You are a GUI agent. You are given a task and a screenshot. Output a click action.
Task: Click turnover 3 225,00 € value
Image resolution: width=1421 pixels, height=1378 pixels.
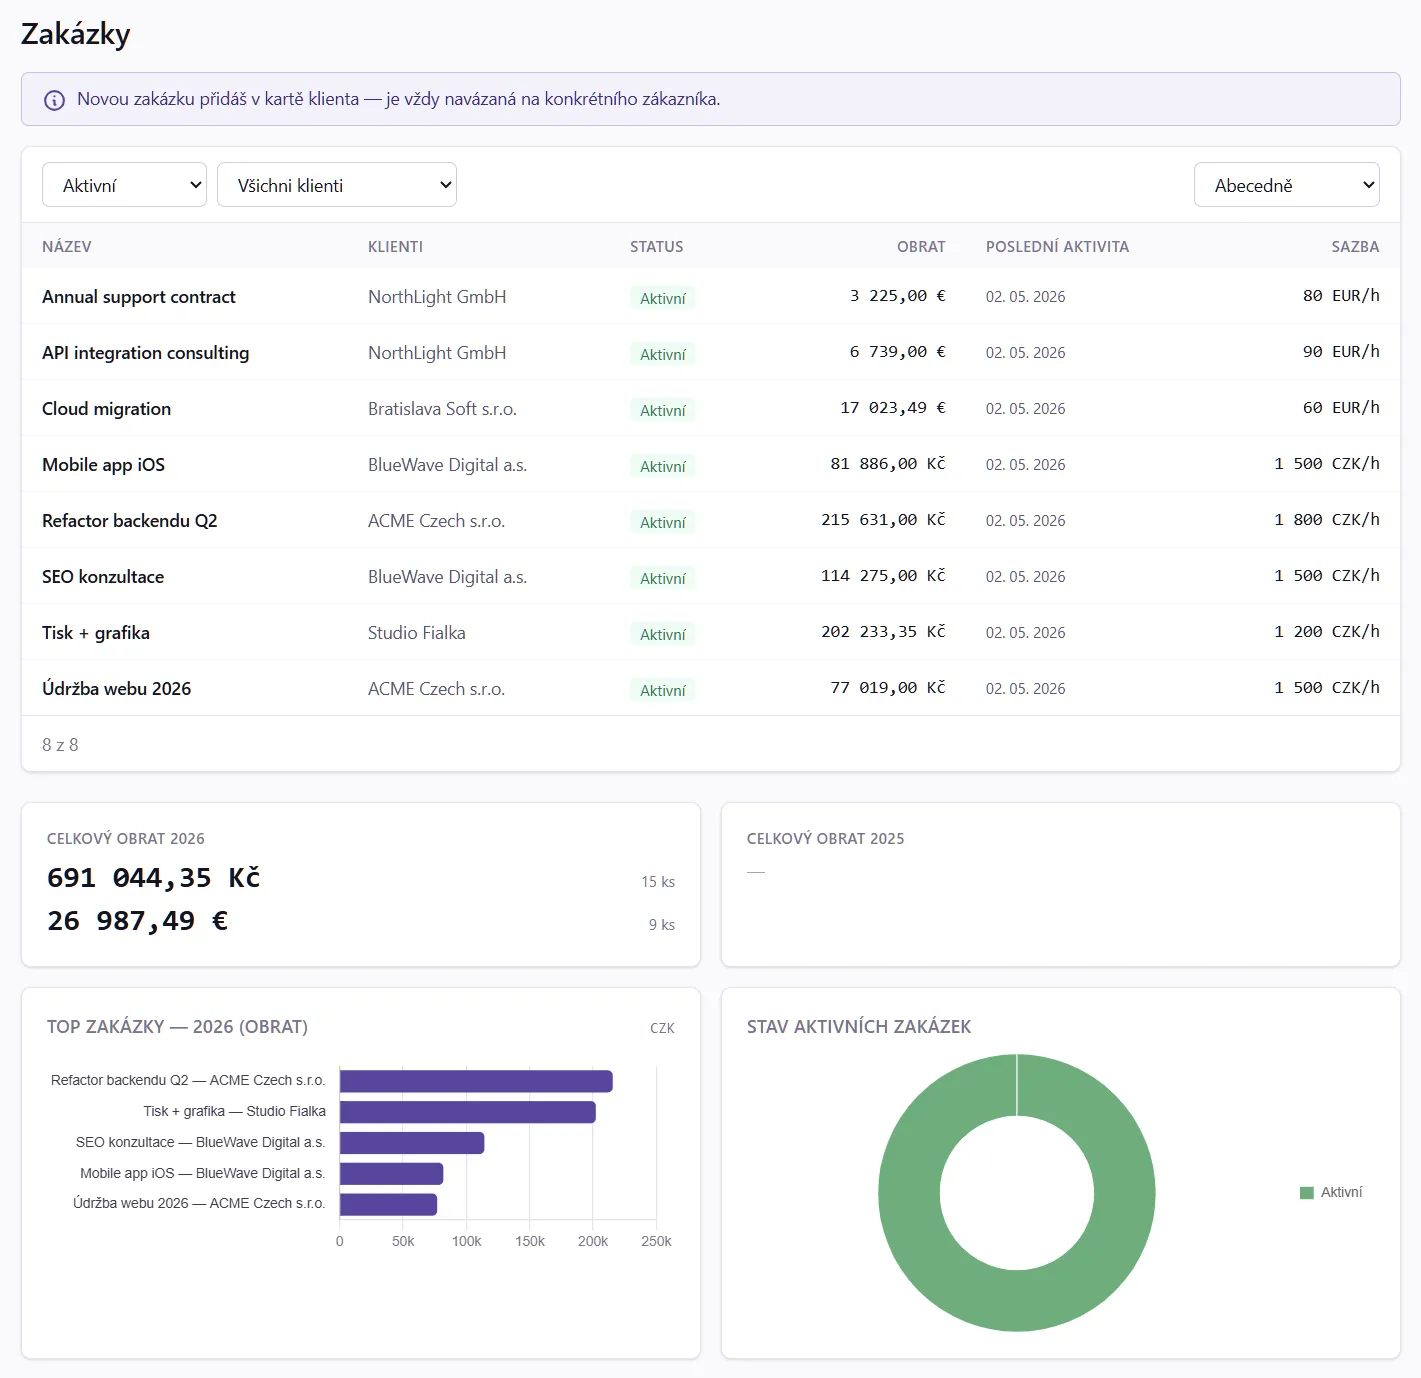[897, 296]
